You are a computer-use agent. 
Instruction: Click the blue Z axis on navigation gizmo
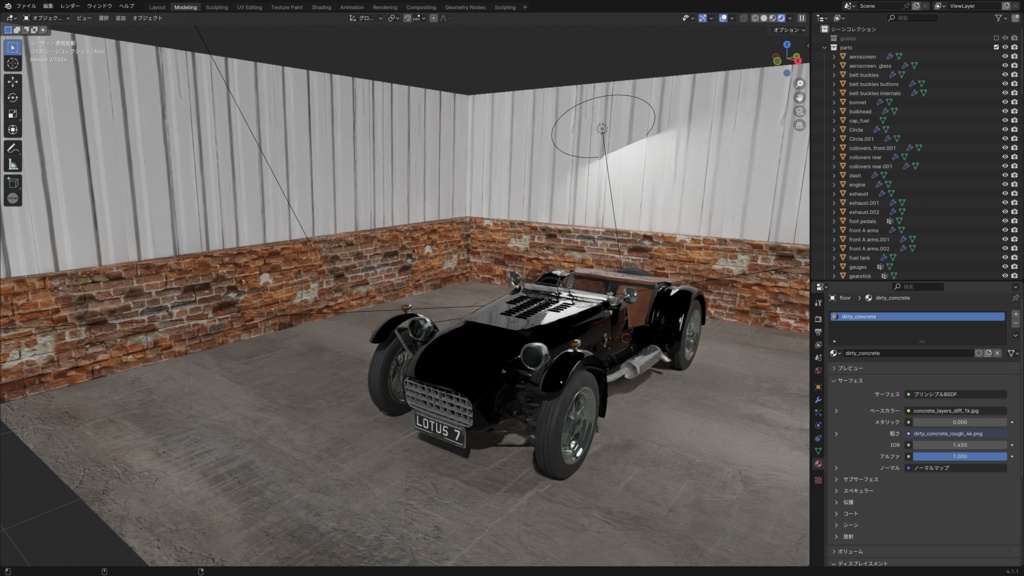pyautogui.click(x=787, y=44)
